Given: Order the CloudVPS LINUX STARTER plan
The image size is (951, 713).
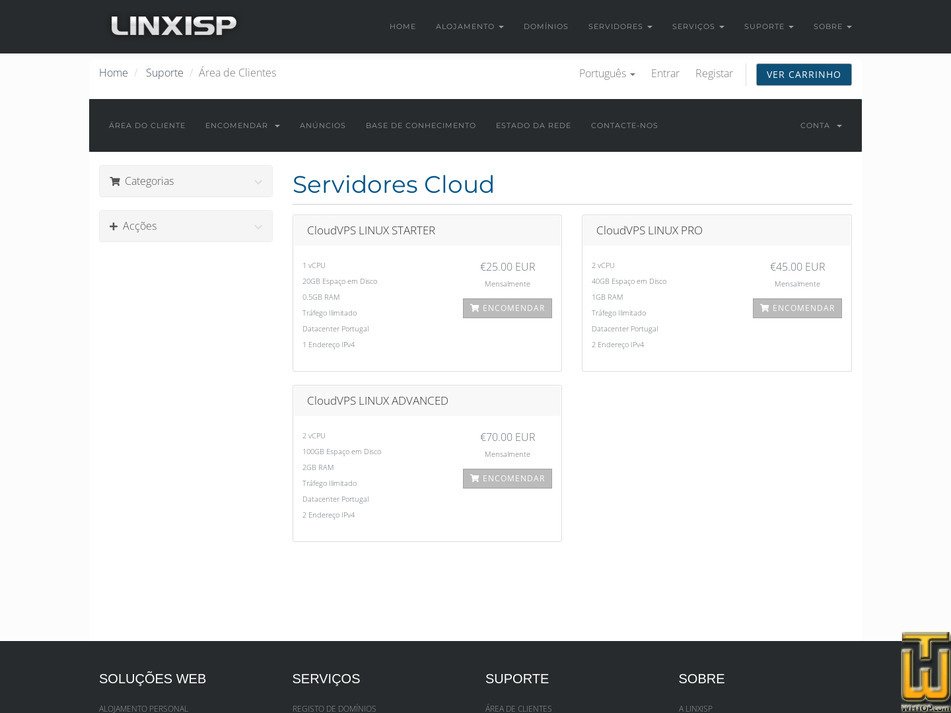Looking at the screenshot, I should point(507,308).
